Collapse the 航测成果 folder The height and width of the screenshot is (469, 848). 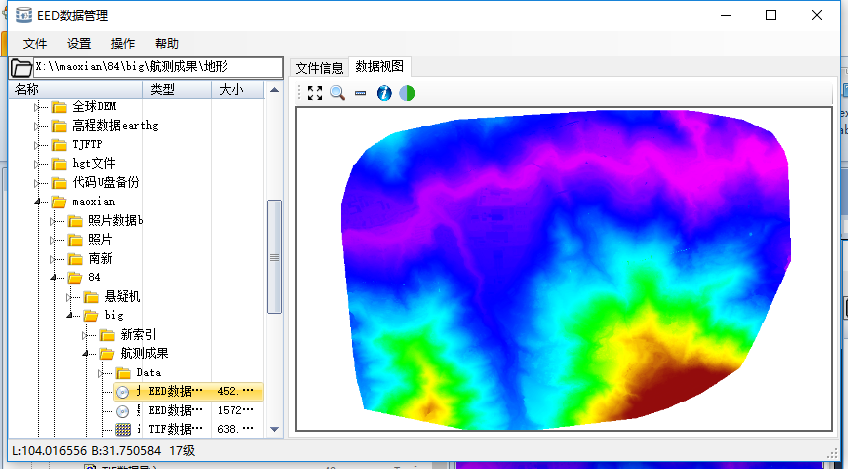(x=87, y=354)
